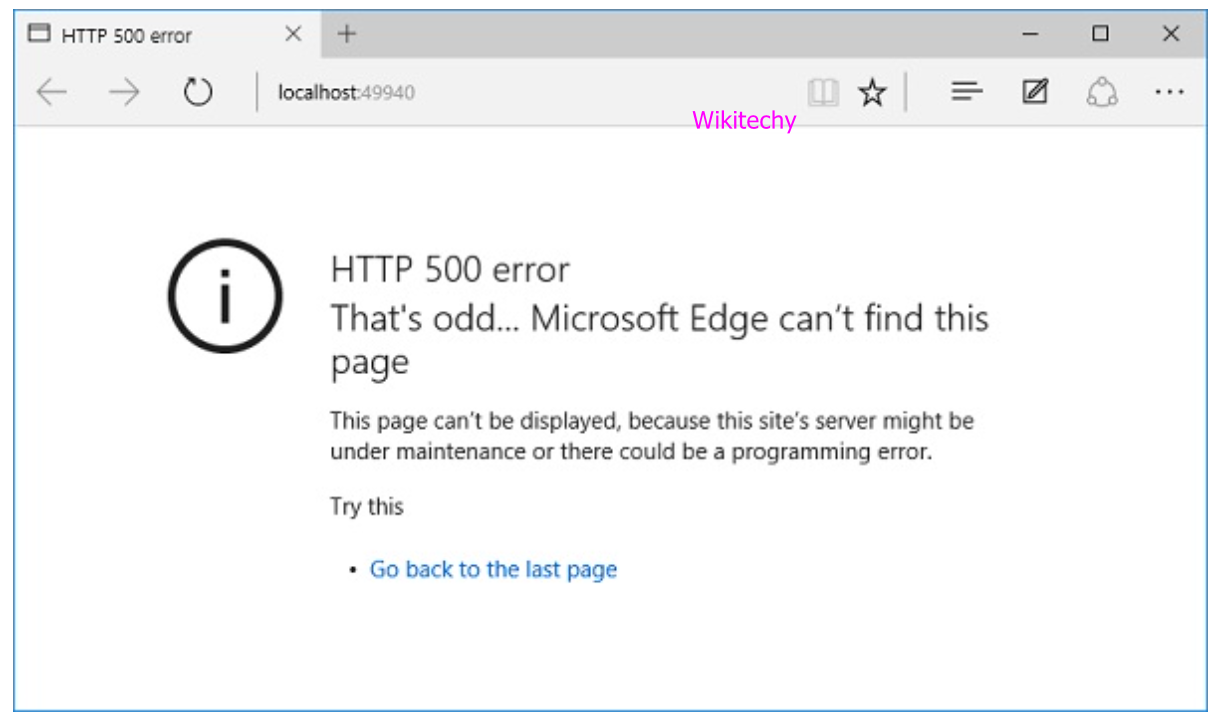
Task: Click the Share icon in toolbar
Action: [1101, 93]
